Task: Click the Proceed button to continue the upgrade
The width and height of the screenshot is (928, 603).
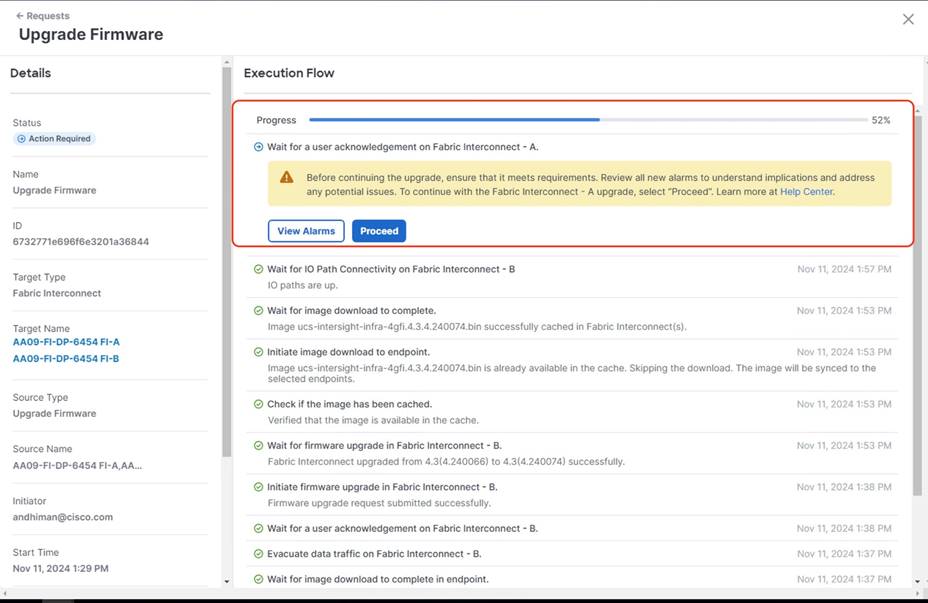Action: pos(379,231)
